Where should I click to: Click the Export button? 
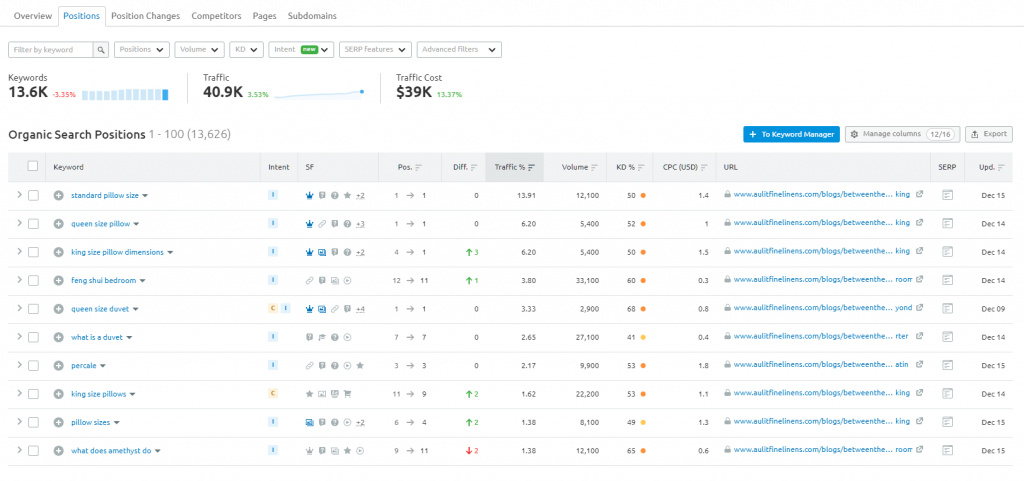click(x=989, y=134)
